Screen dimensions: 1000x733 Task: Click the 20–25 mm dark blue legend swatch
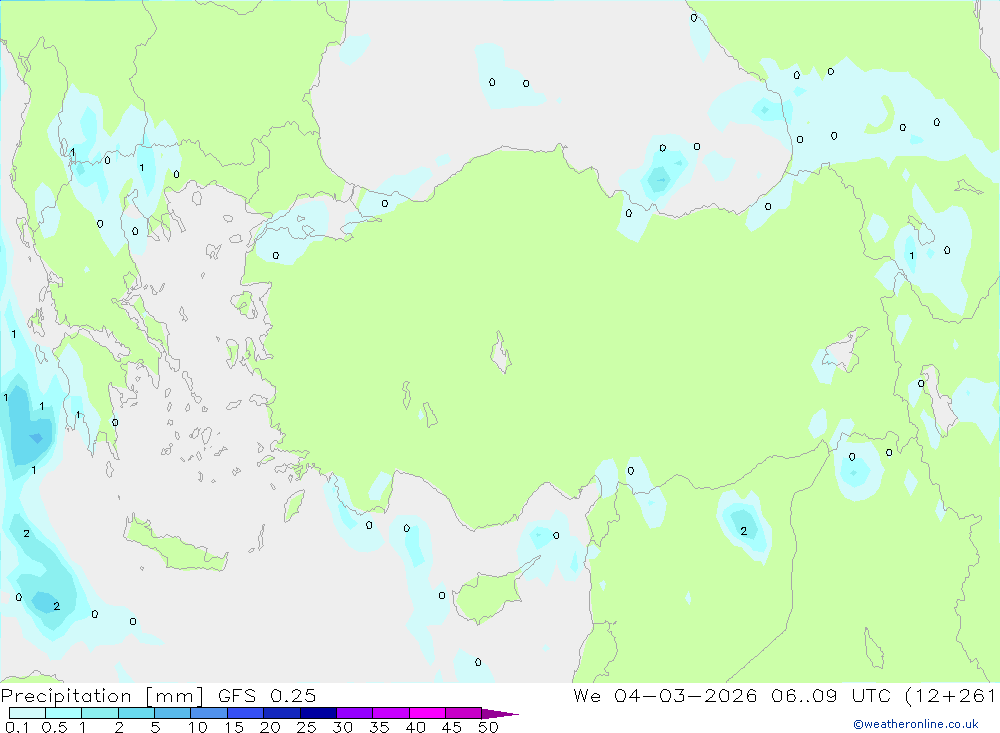tap(281, 713)
